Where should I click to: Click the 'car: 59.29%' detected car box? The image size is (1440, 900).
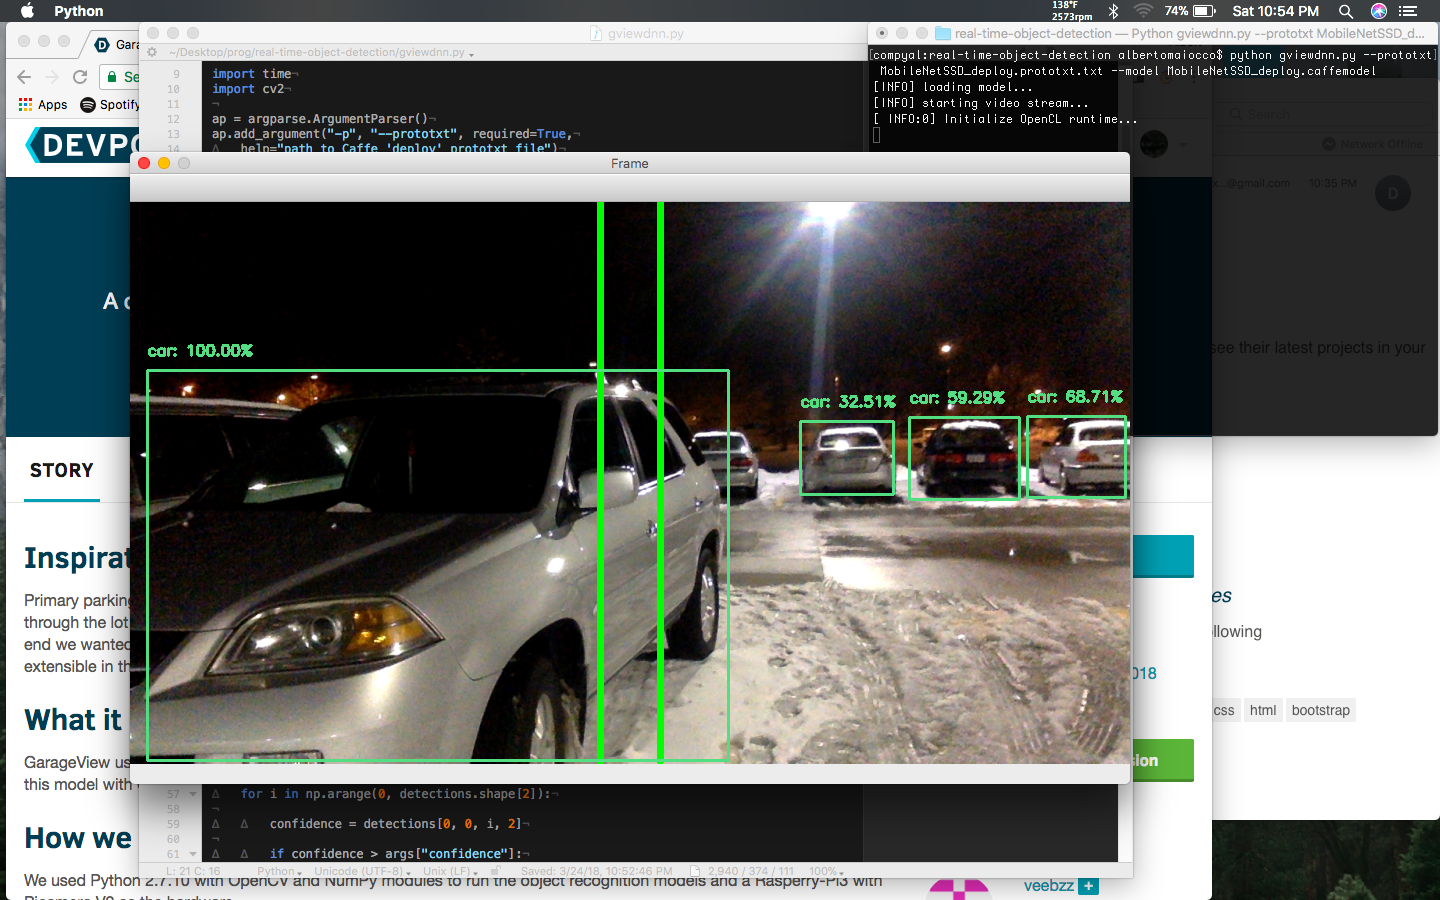tap(964, 457)
